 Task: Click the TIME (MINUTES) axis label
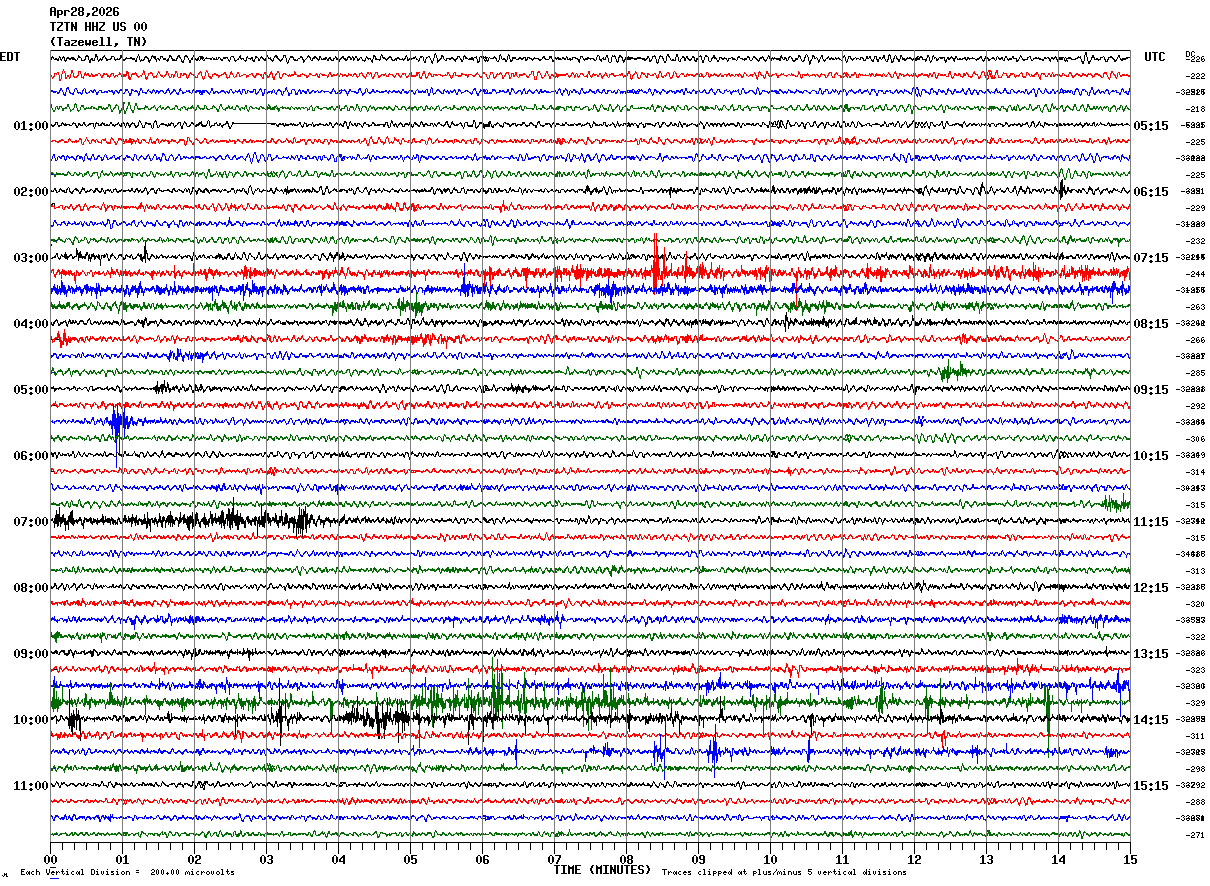[602, 870]
